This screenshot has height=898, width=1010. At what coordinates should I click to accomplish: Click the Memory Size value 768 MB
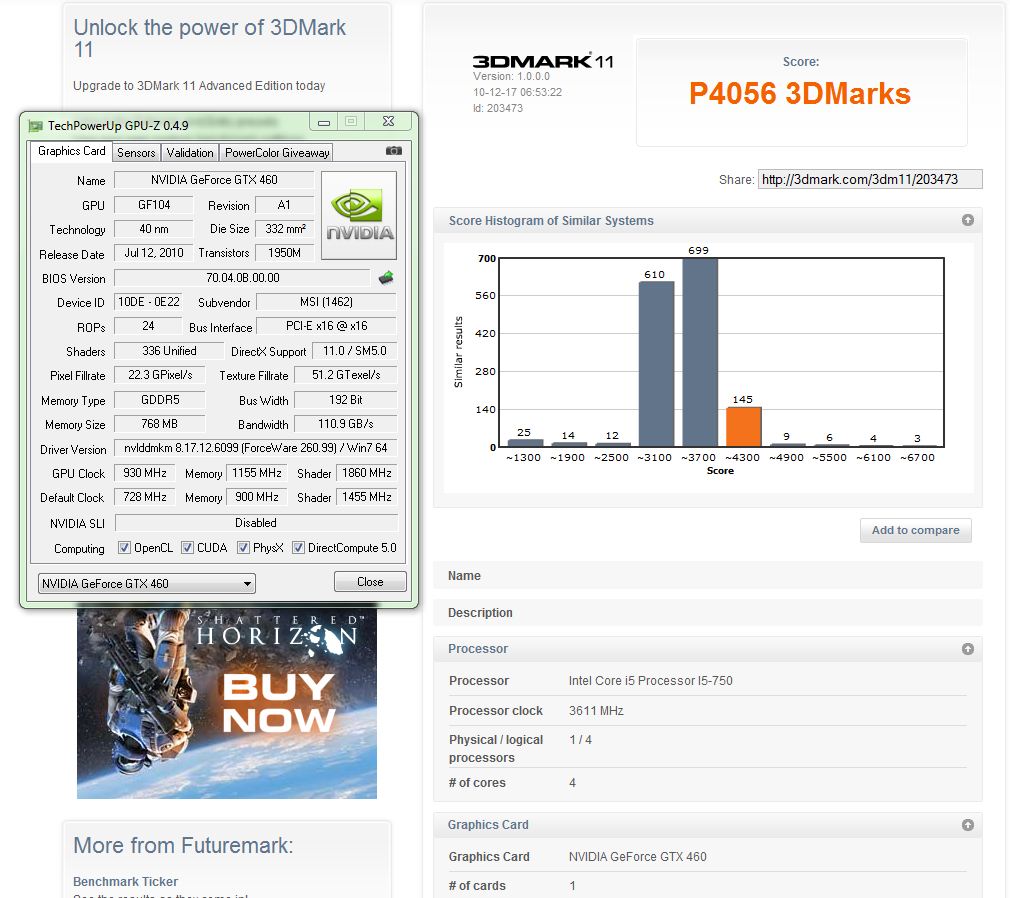(x=160, y=424)
